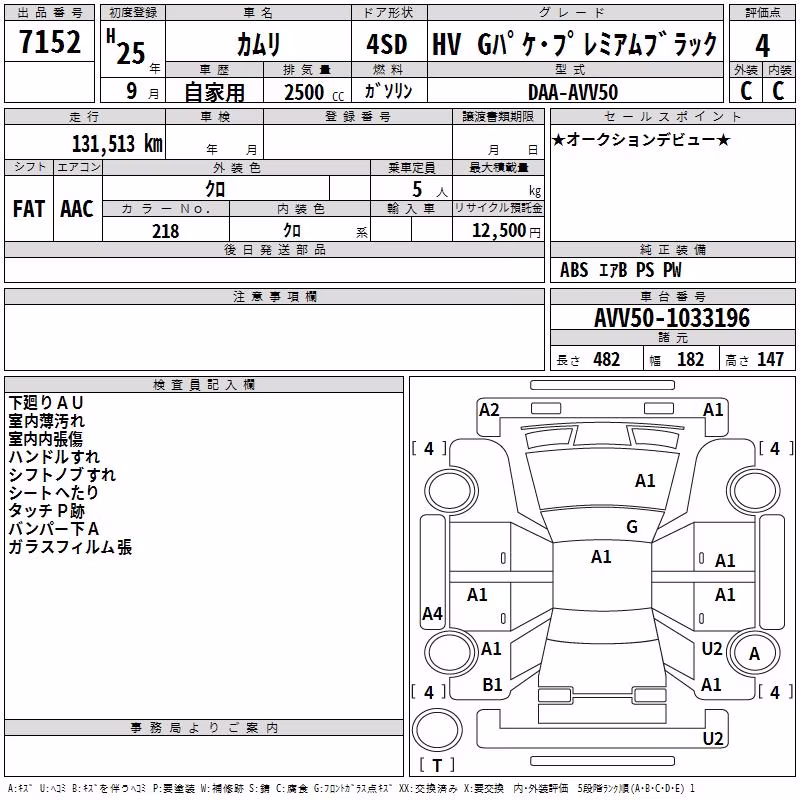Select the vehicle history 自家用
This screenshot has width=800, height=800.
click(x=214, y=92)
